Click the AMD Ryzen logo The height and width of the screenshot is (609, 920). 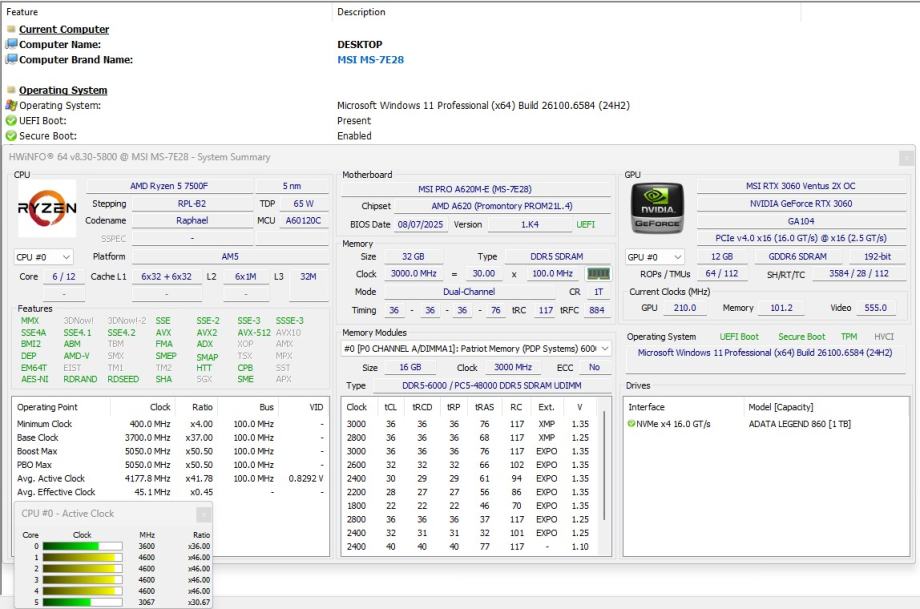(47, 207)
